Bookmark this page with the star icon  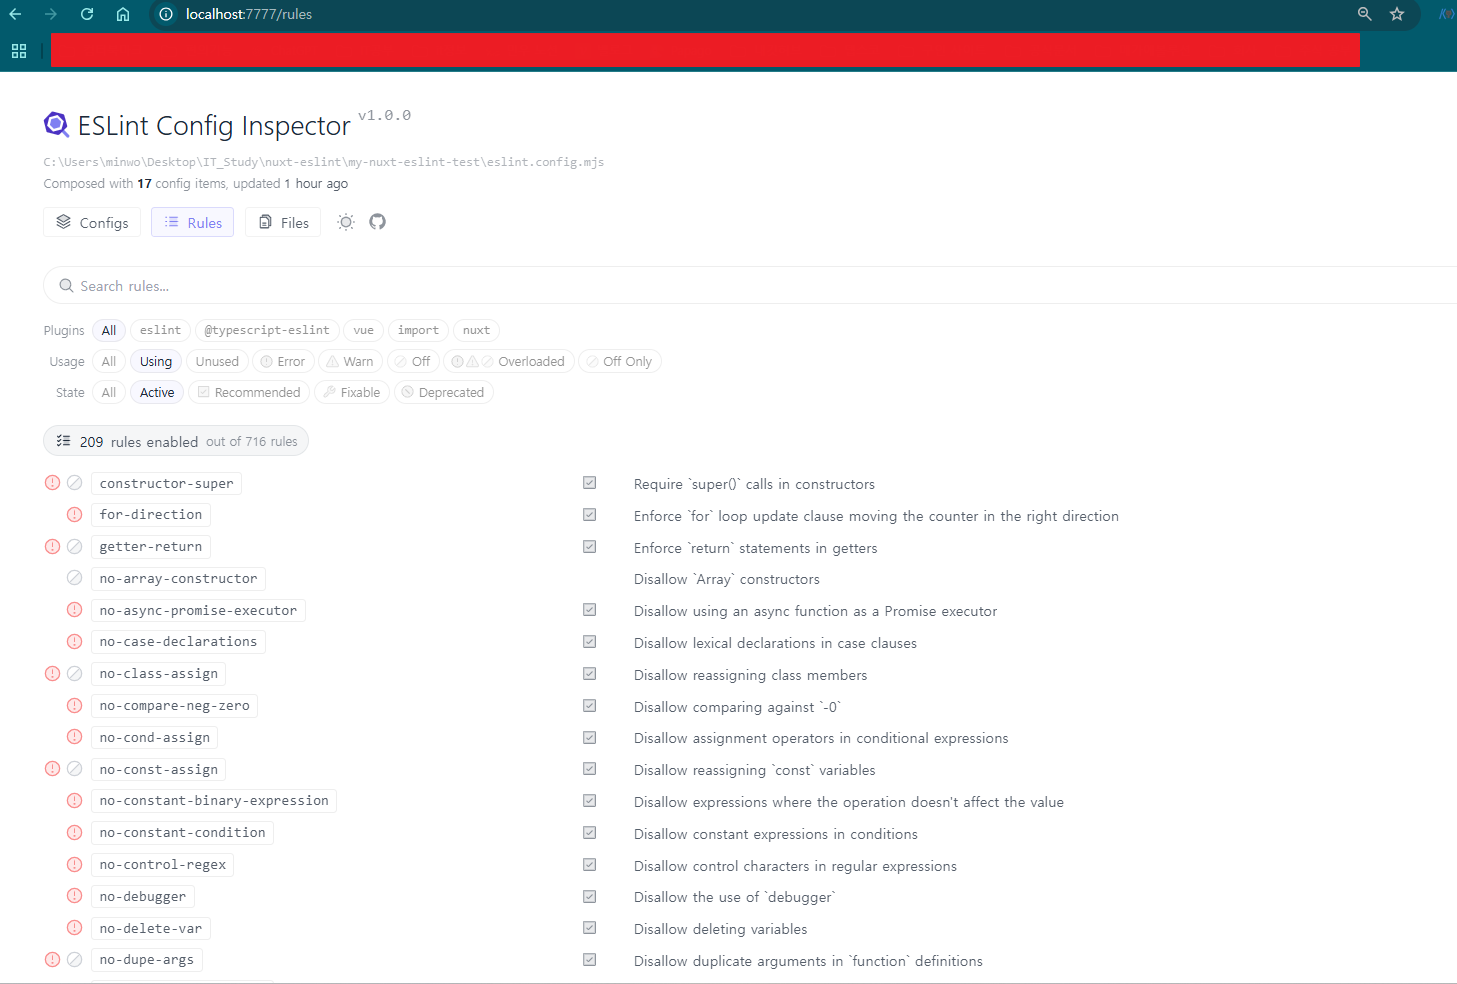tap(1397, 14)
